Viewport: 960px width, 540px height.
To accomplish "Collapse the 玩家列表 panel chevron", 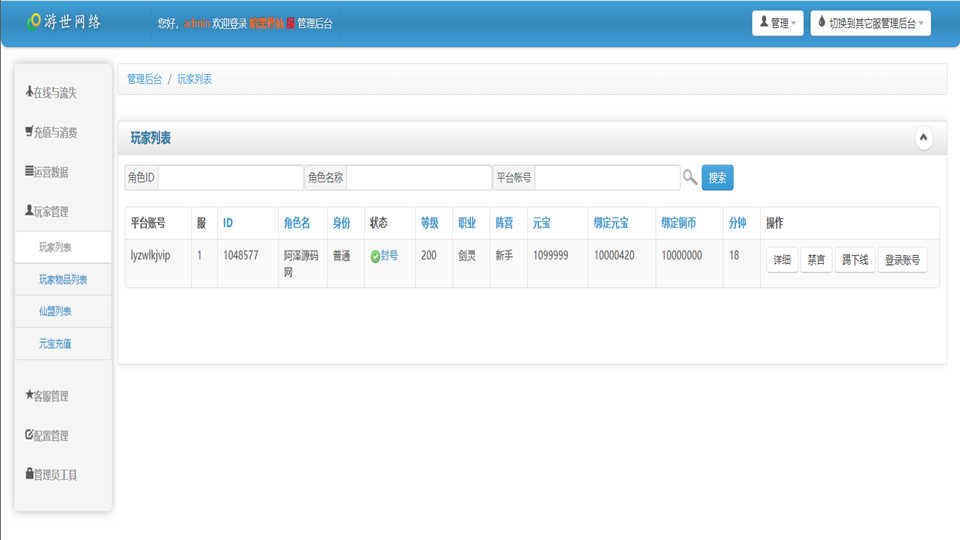I will tap(923, 138).
